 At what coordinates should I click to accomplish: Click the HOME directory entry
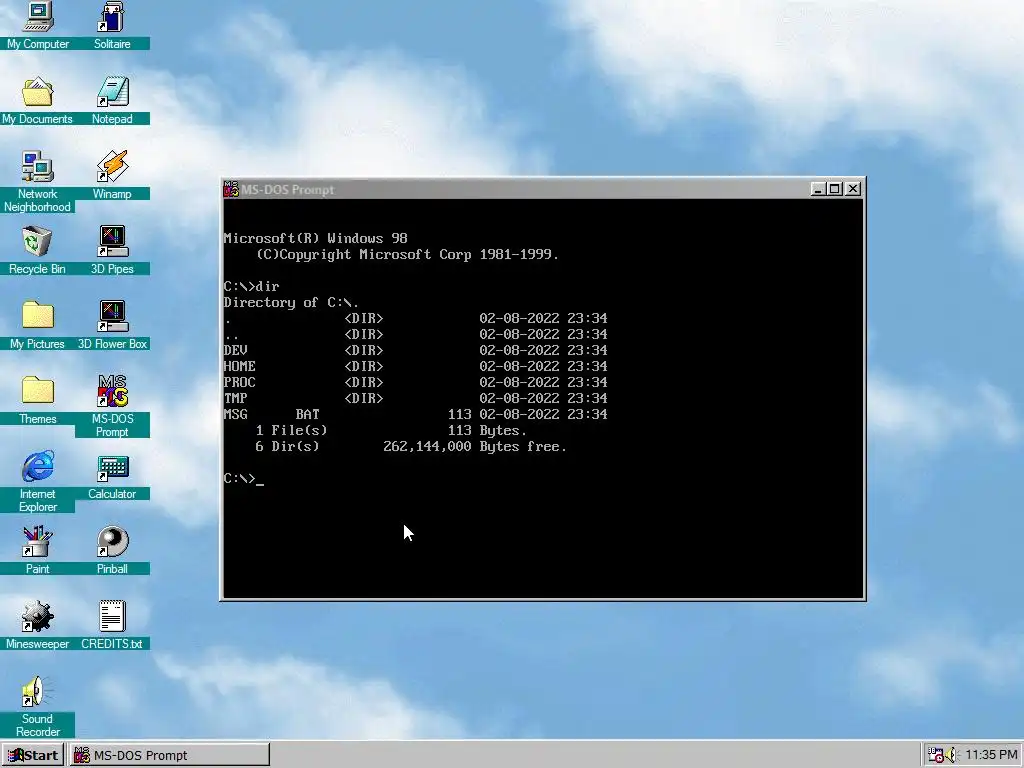[415, 366]
